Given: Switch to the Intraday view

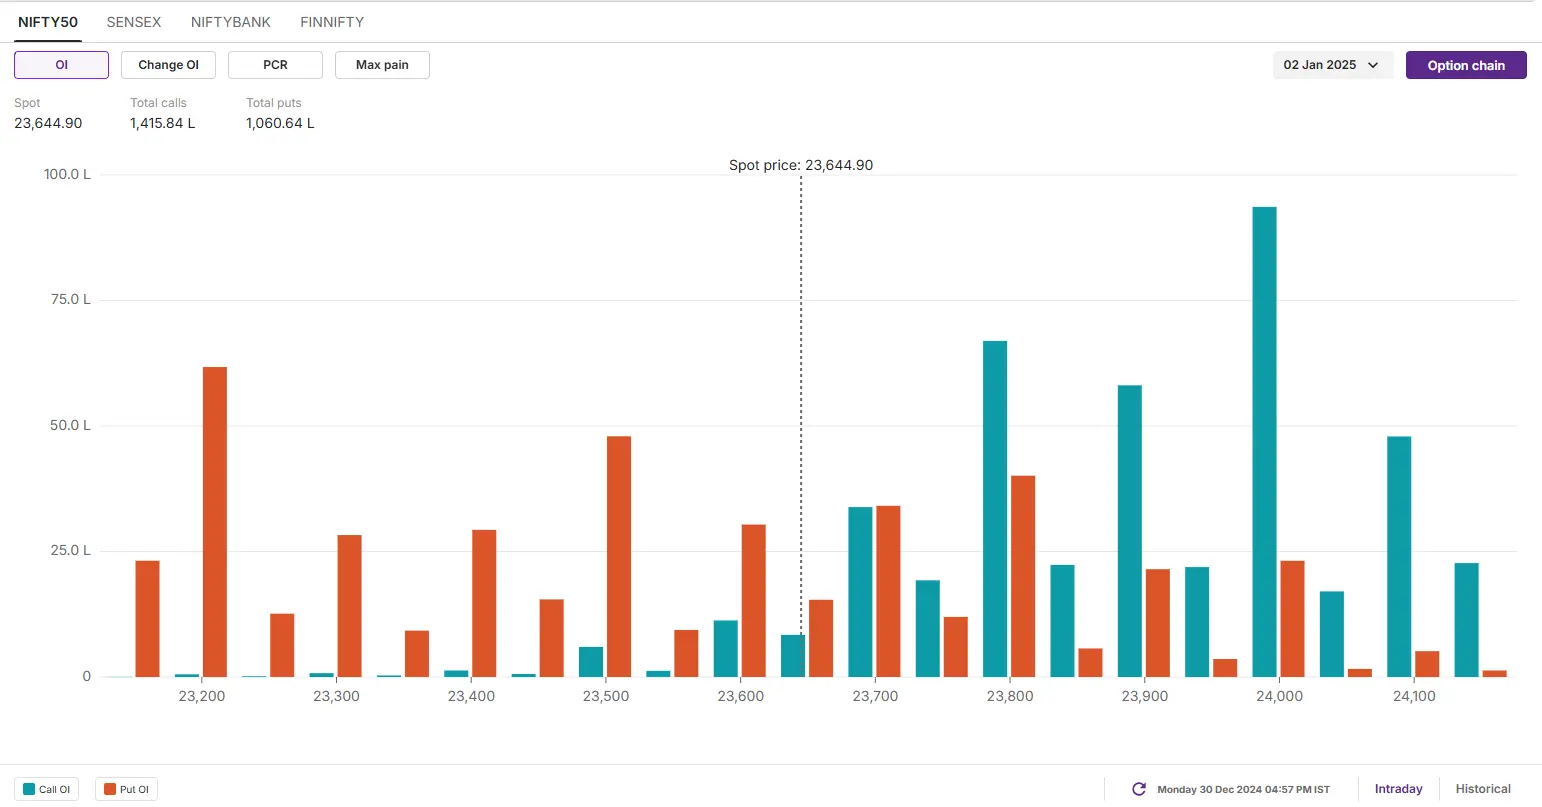Looking at the screenshot, I should pos(1398,789).
